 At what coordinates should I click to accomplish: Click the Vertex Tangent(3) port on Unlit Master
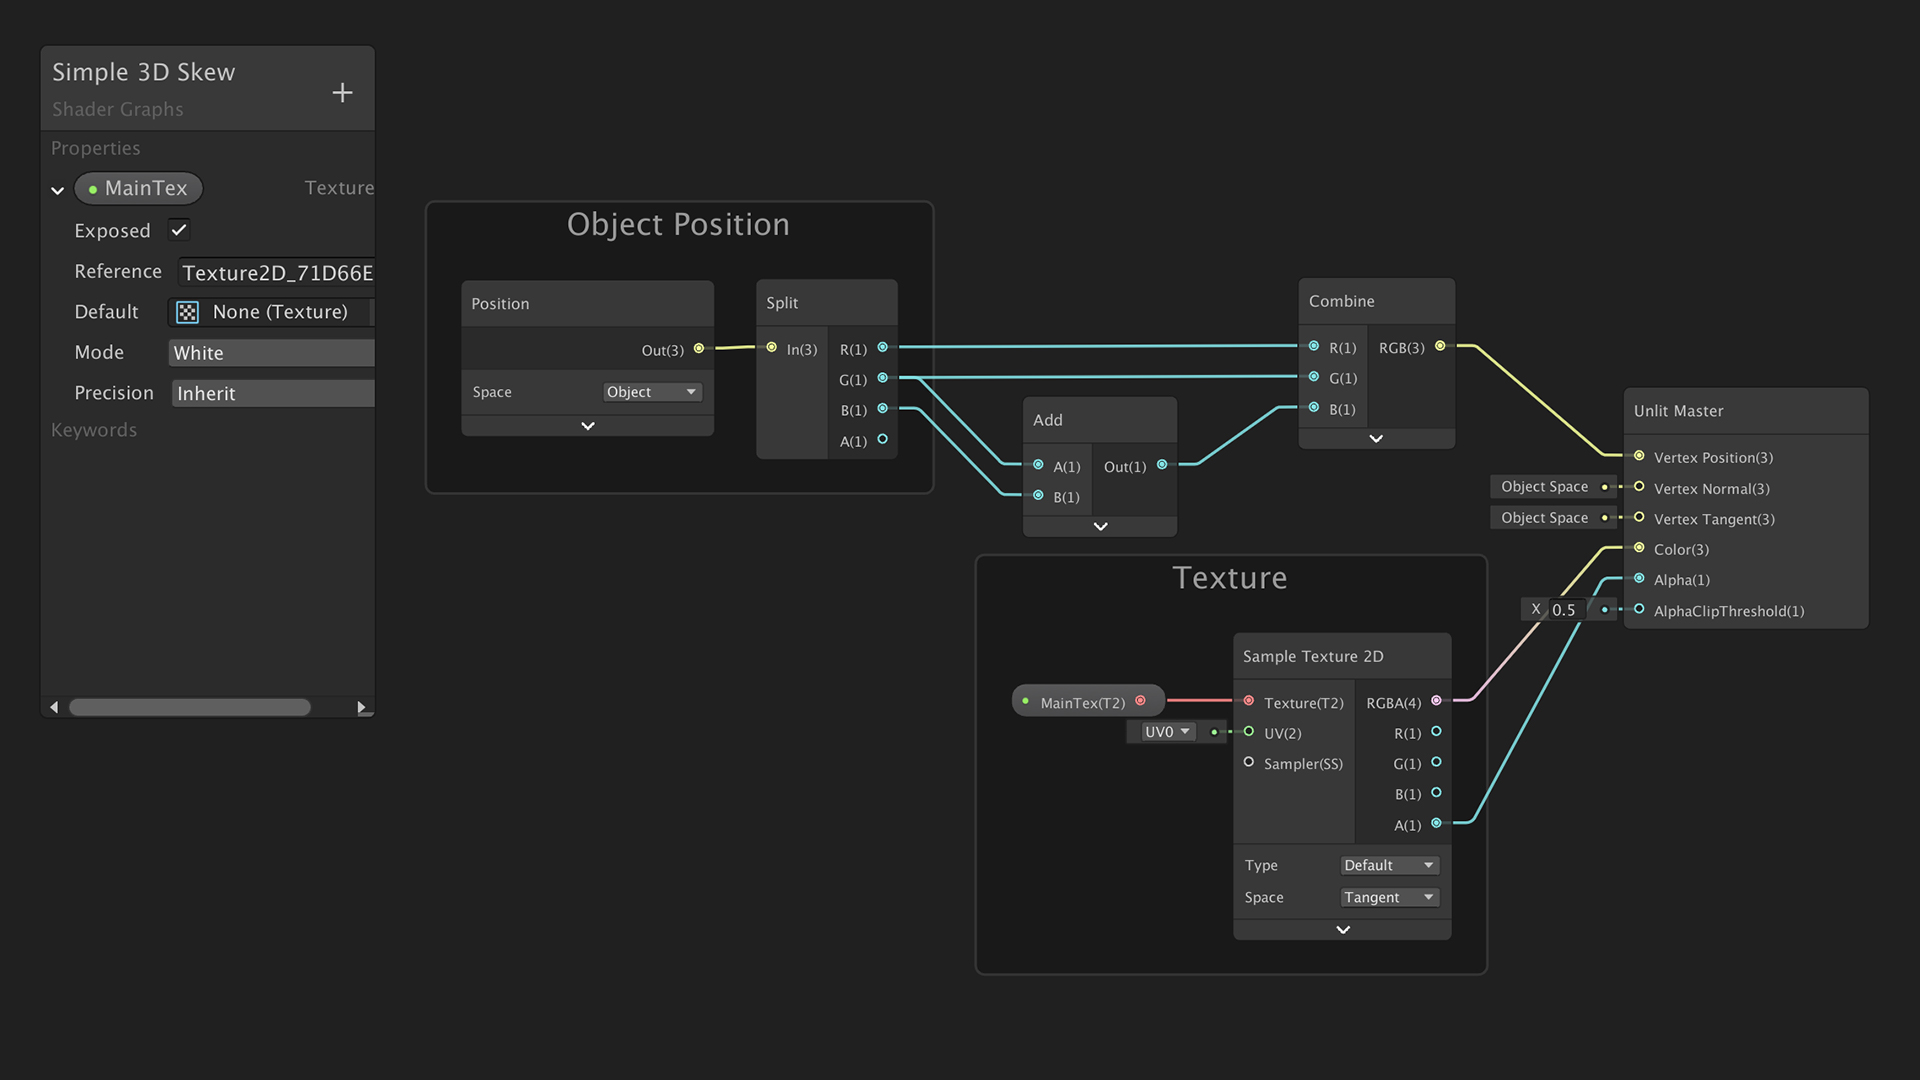[x=1639, y=517]
